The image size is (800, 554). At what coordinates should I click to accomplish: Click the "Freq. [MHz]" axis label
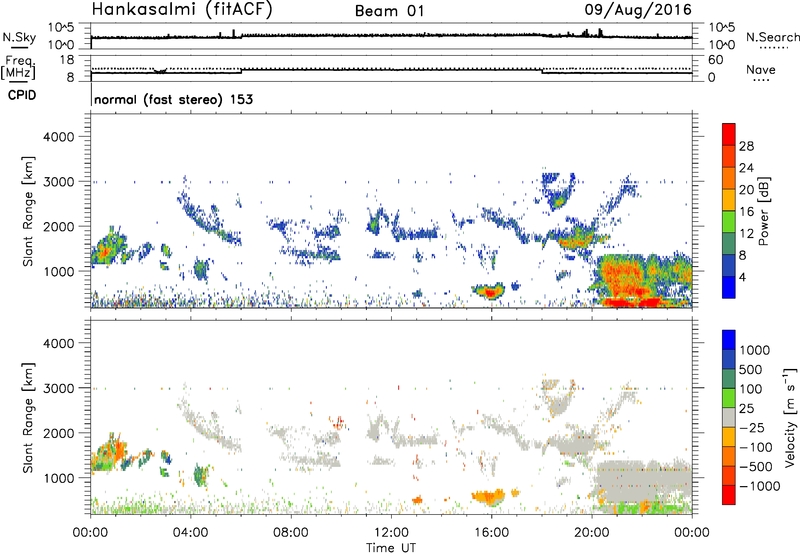click(x=19, y=68)
